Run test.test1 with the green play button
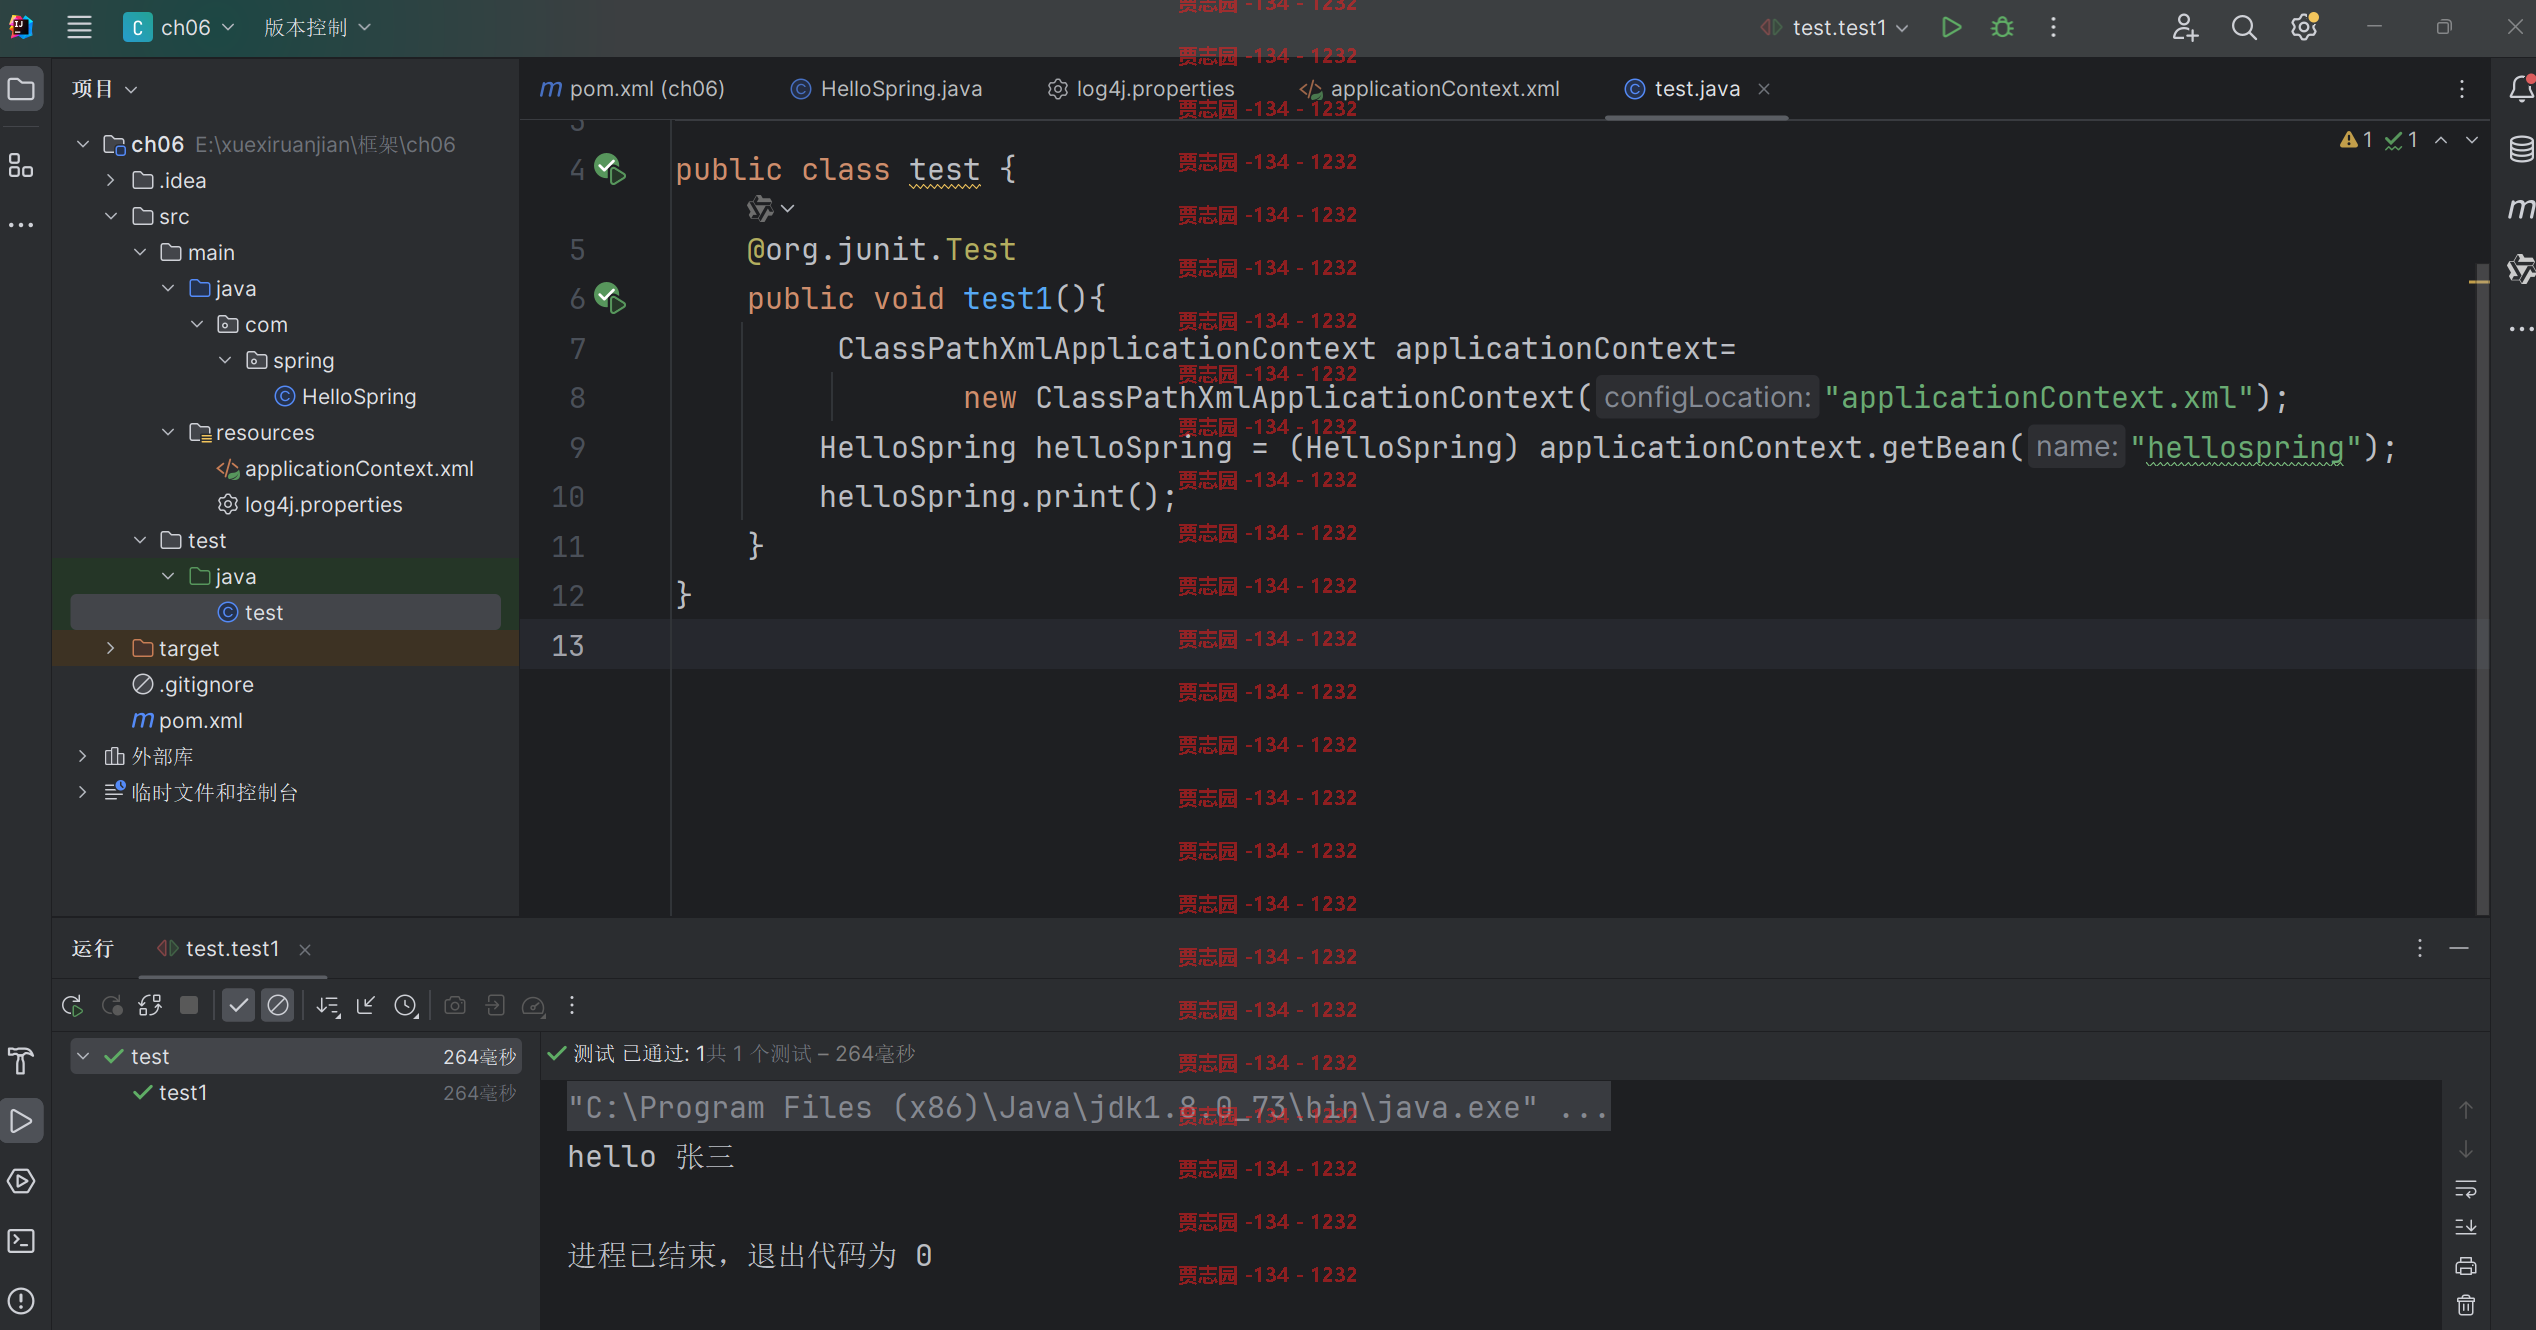Image resolution: width=2536 pixels, height=1330 pixels. tap(1951, 27)
